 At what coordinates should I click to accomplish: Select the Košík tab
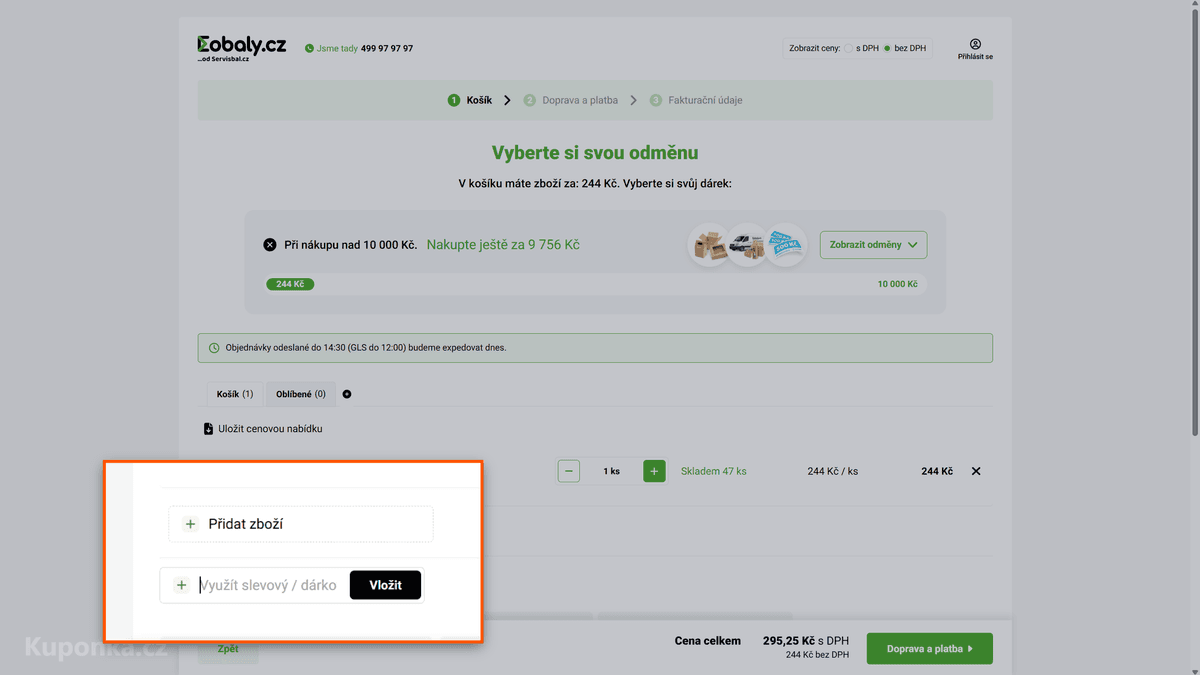click(235, 394)
